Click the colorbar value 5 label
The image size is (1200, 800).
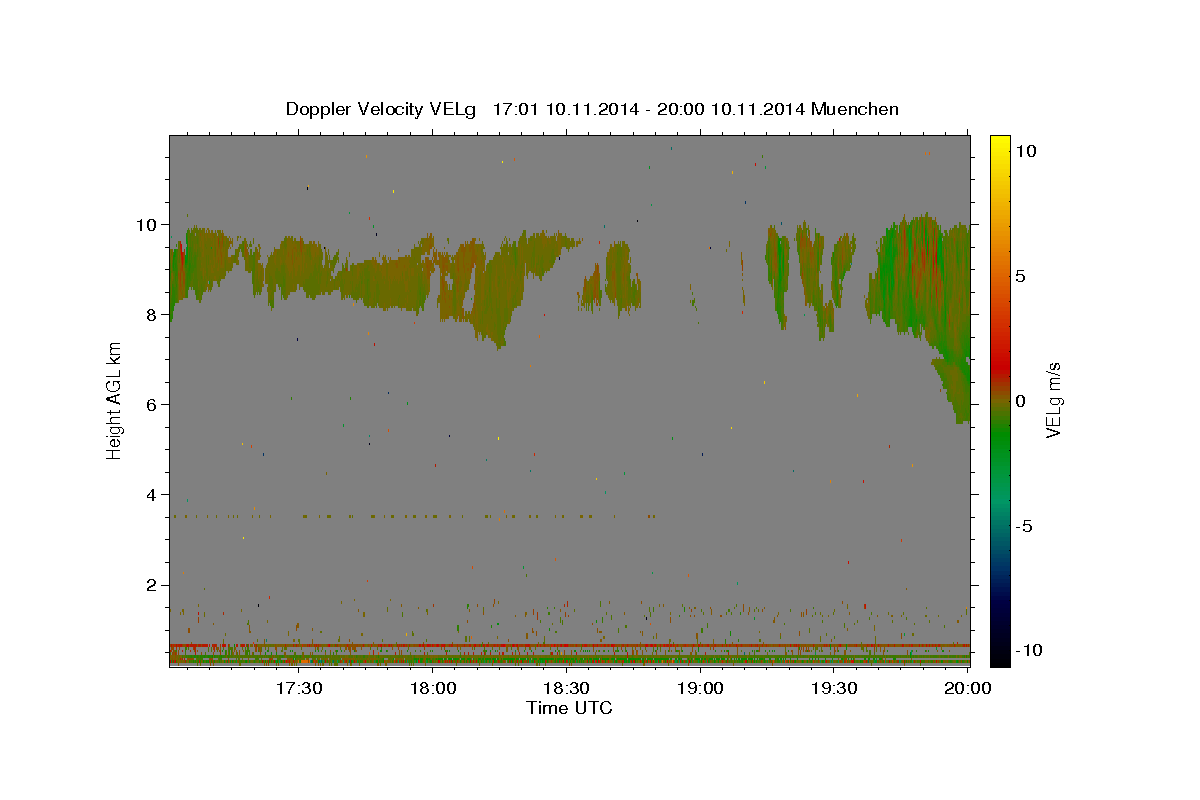pos(1020,275)
